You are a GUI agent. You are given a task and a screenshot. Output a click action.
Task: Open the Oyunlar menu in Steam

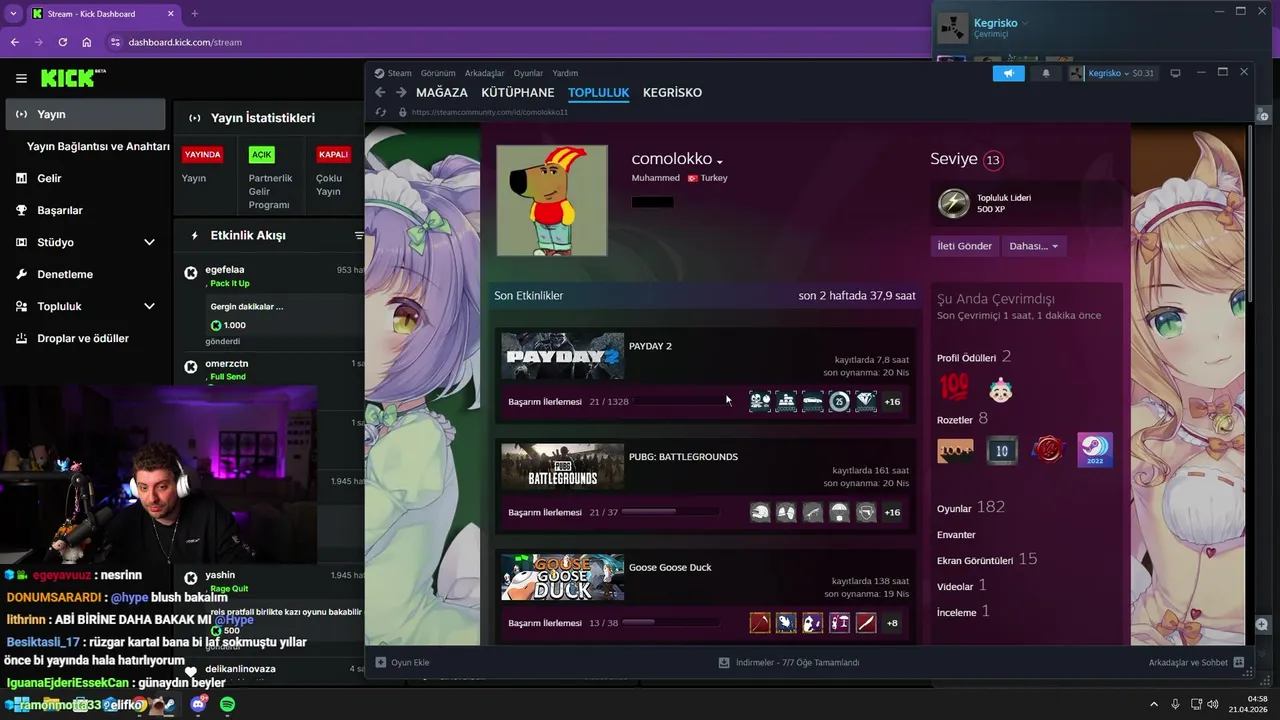528,73
